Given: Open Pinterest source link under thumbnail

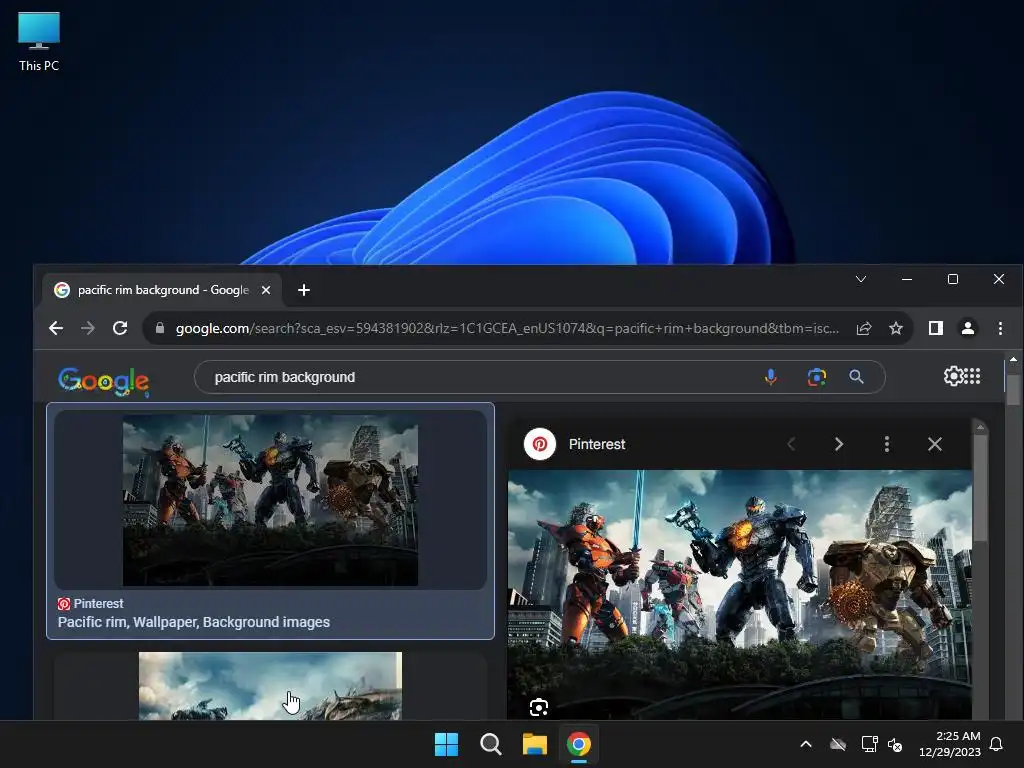Looking at the screenshot, I should click(x=90, y=603).
